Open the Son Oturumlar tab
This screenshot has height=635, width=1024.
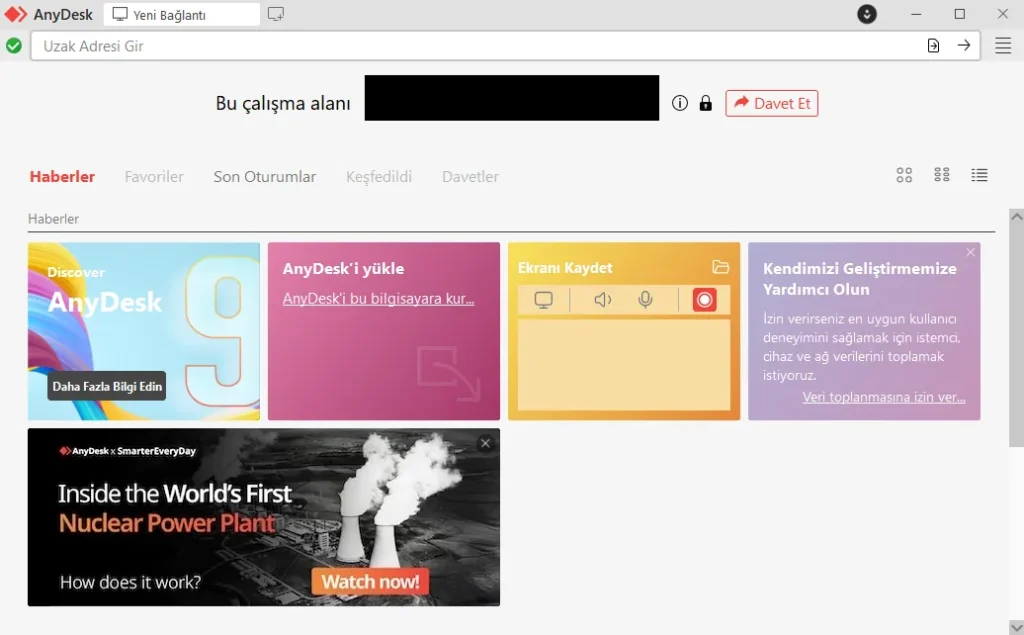[x=264, y=176]
